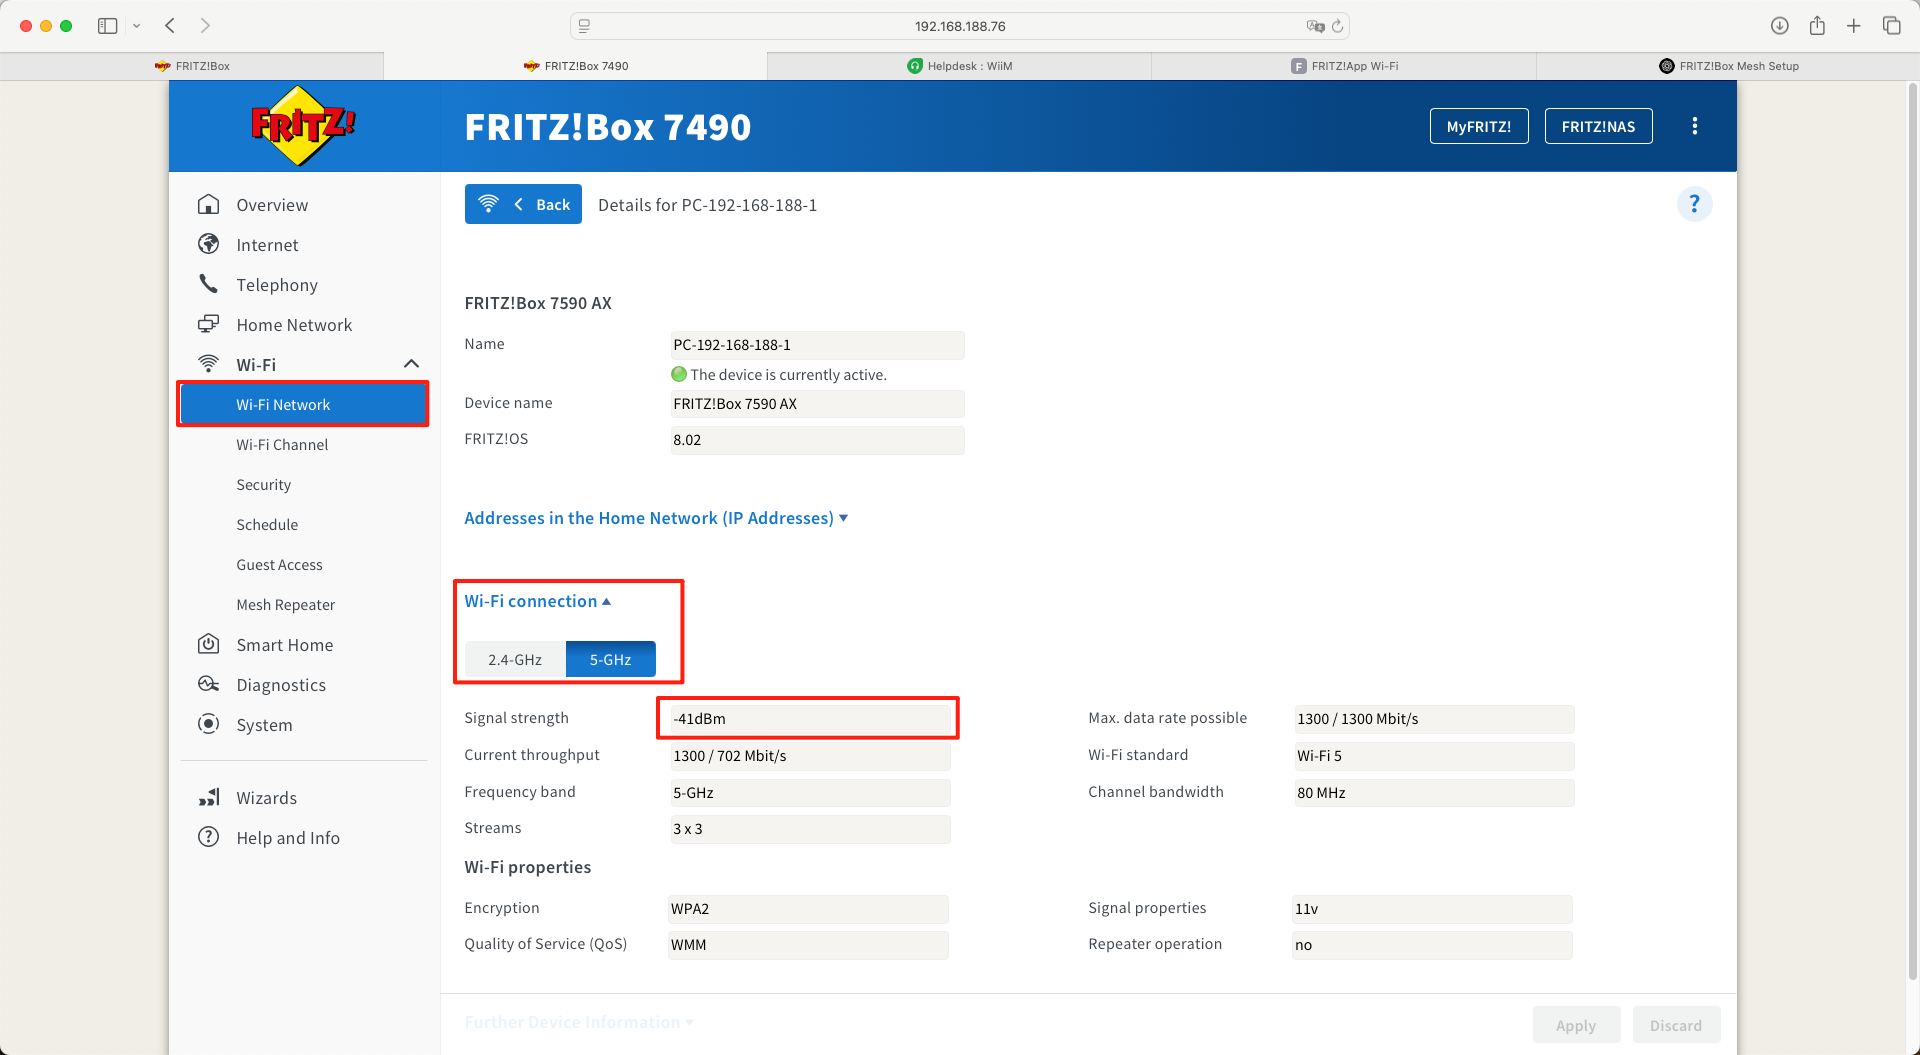Click the FRITZ! logo

(303, 126)
